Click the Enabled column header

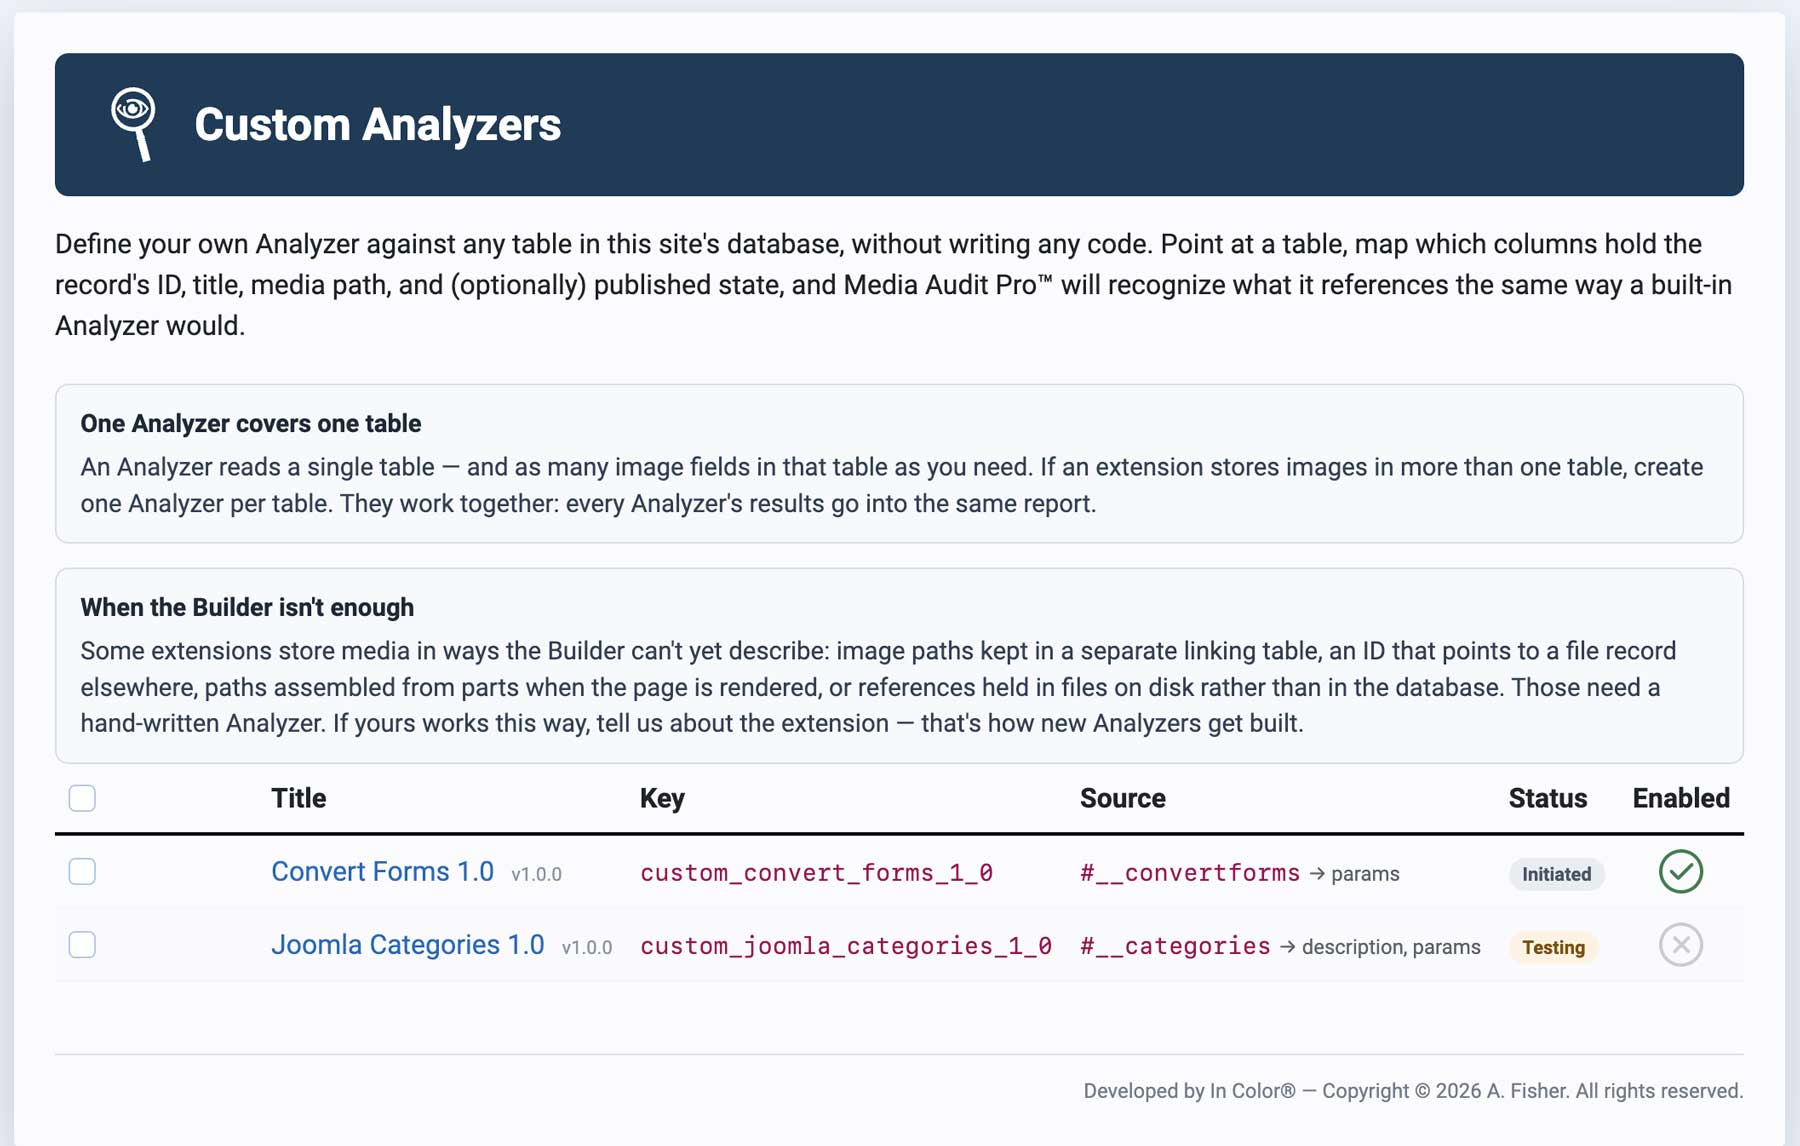[x=1681, y=798]
